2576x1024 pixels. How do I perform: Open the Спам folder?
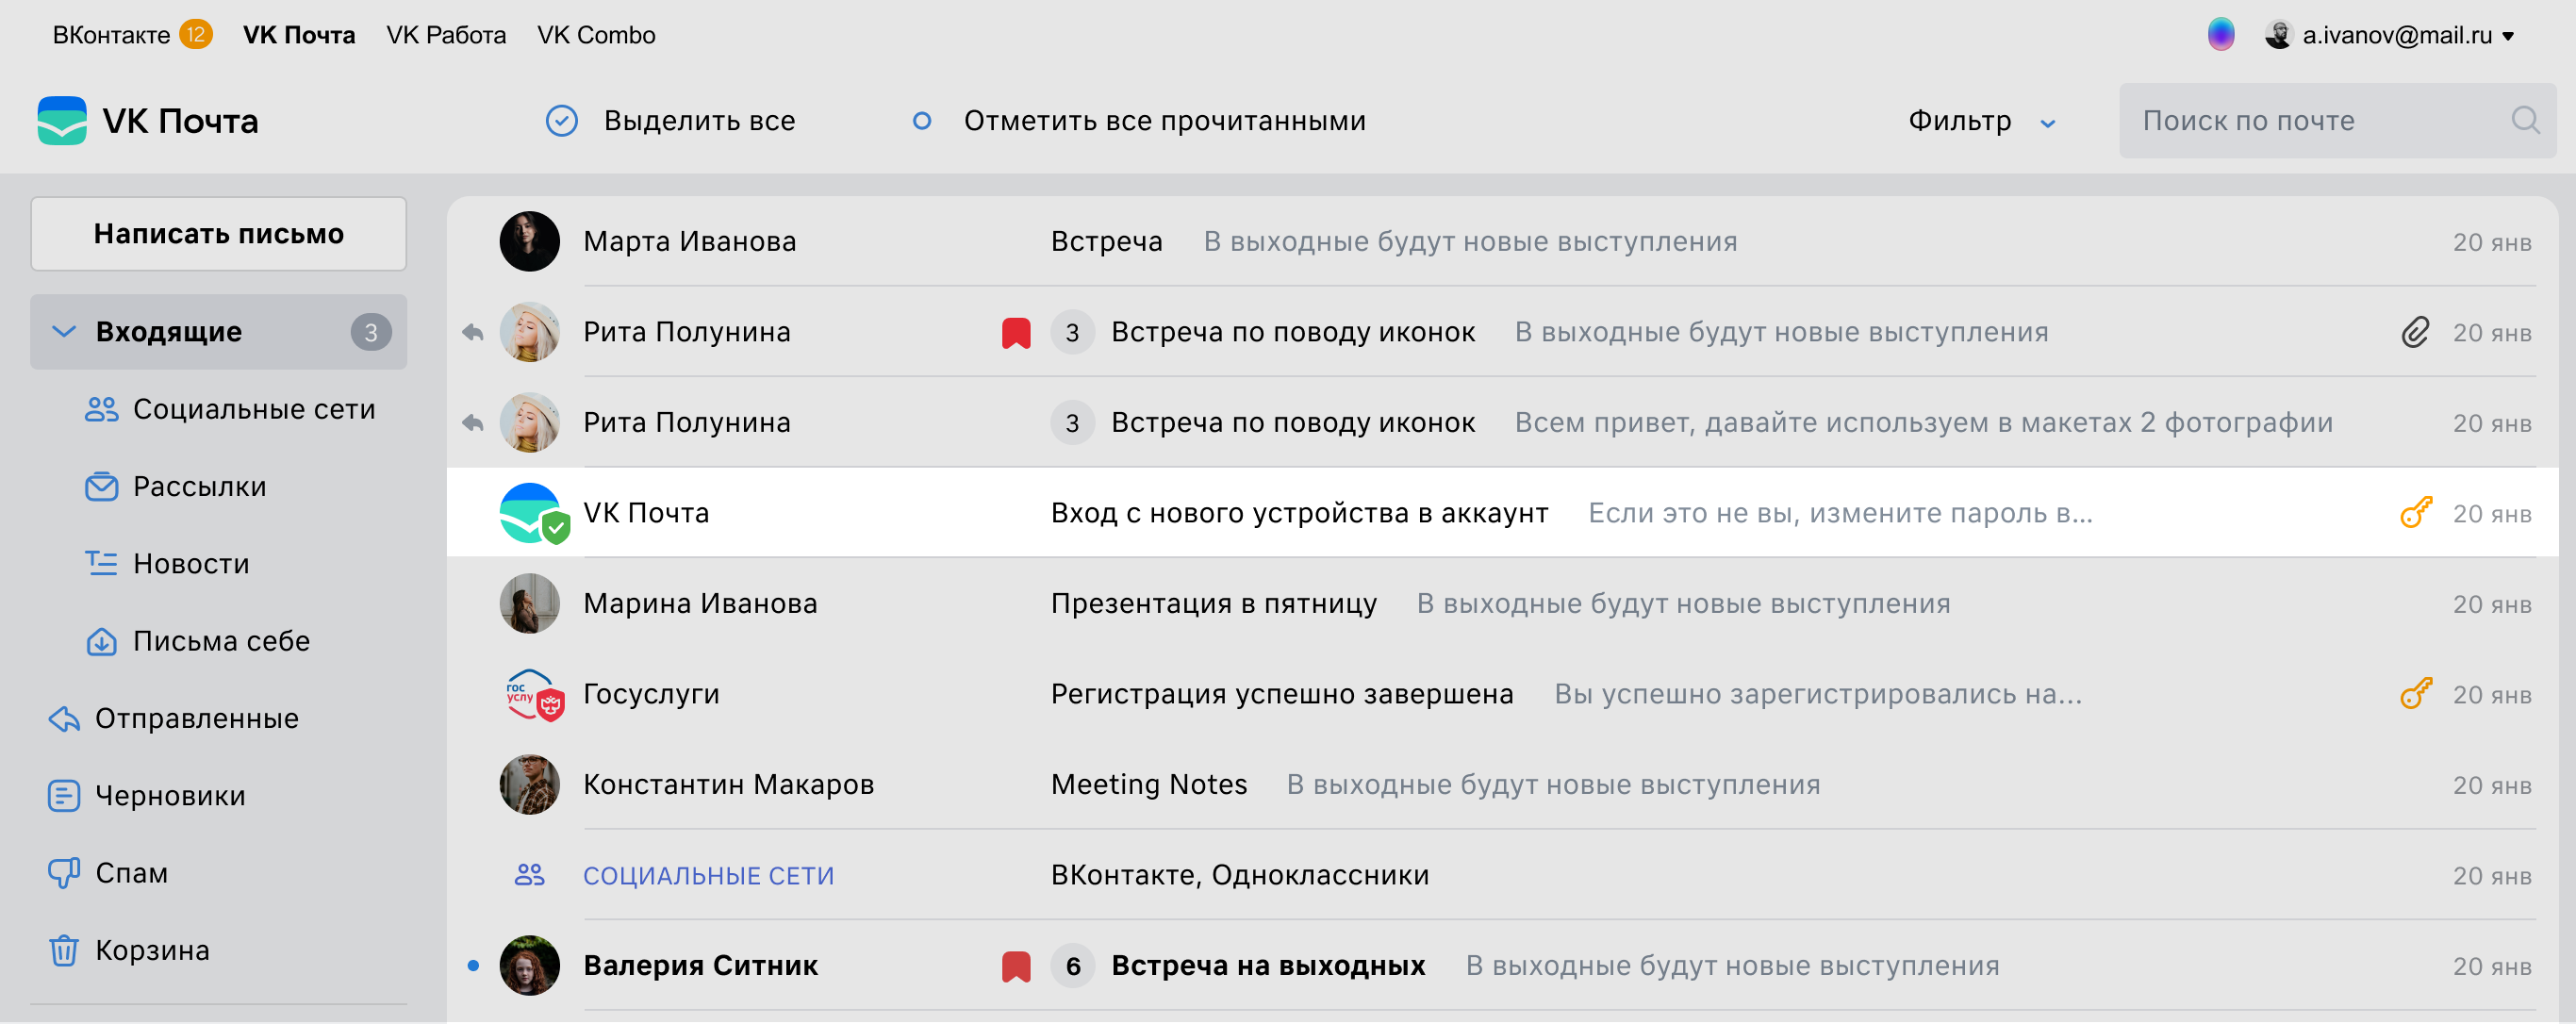pos(131,873)
